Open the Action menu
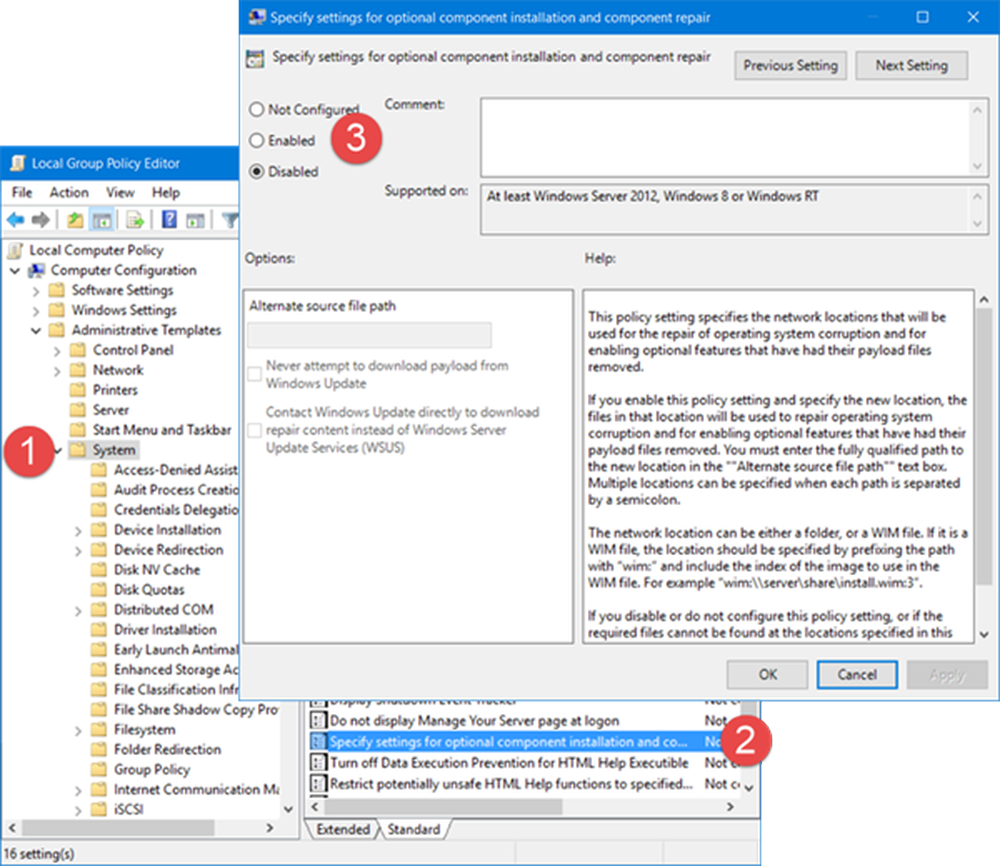Image resolution: width=1000 pixels, height=866 pixels. tap(69, 192)
